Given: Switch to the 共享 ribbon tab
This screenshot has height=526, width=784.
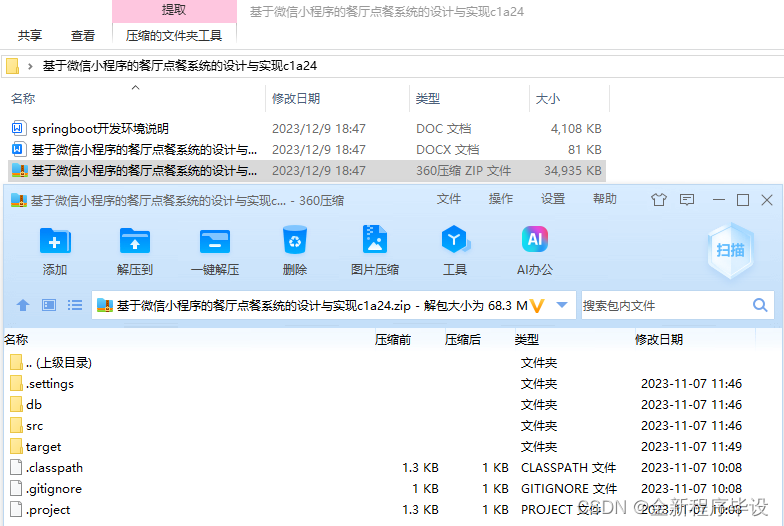Looking at the screenshot, I should point(30,36).
